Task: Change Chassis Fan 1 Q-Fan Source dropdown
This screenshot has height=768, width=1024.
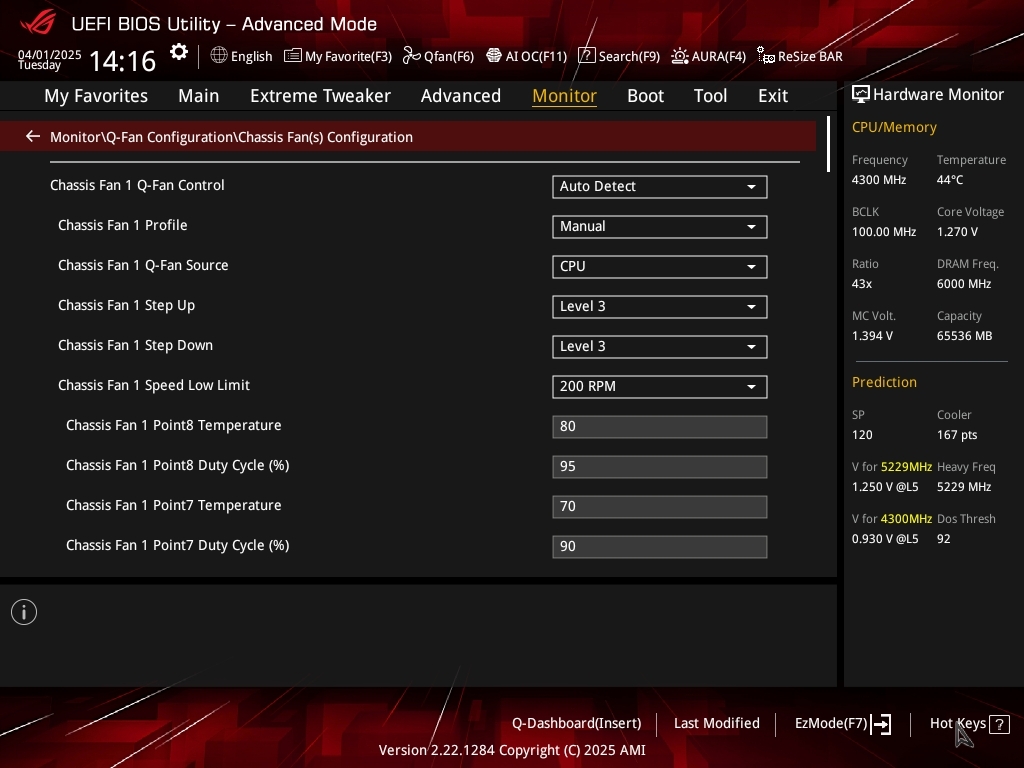Action: (660, 266)
